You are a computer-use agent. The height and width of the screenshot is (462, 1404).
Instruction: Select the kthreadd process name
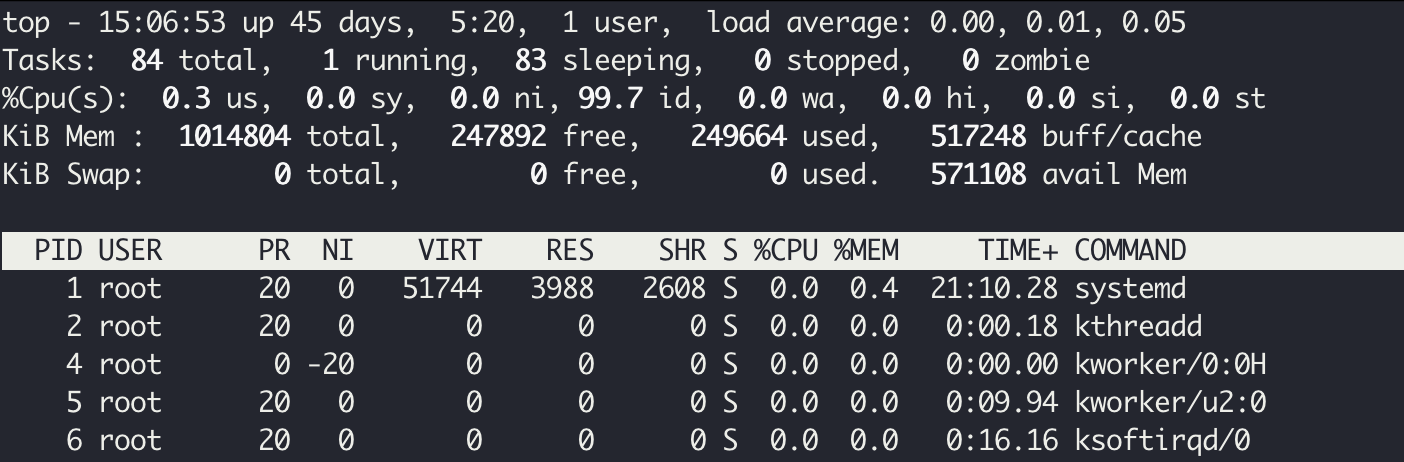click(x=1138, y=327)
